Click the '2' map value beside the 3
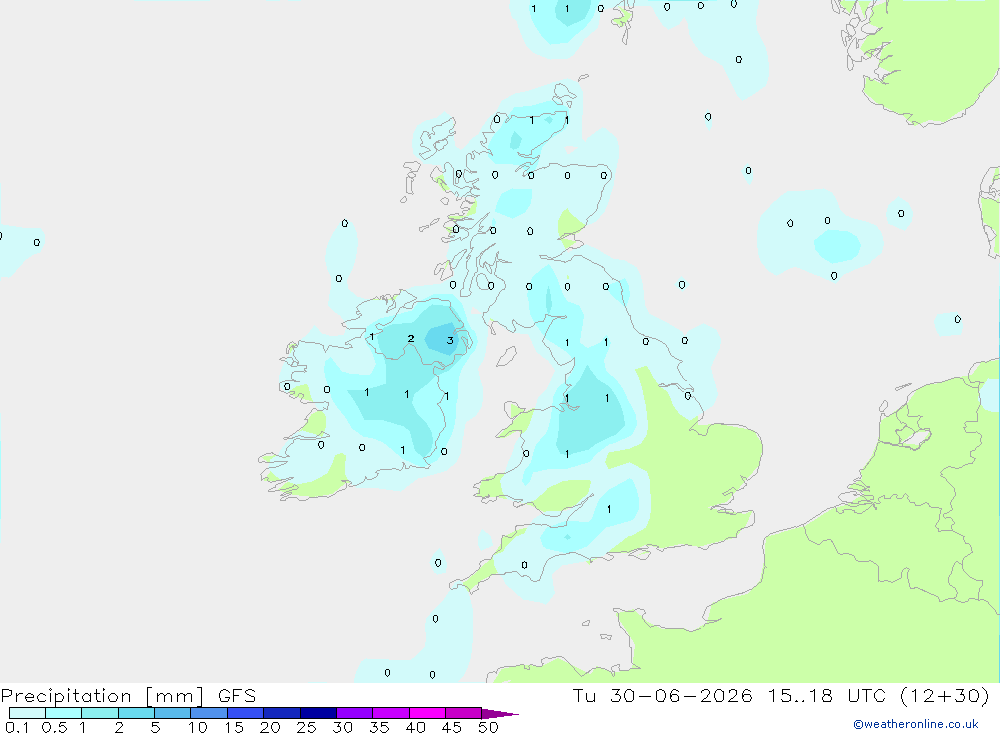 pyautogui.click(x=411, y=339)
